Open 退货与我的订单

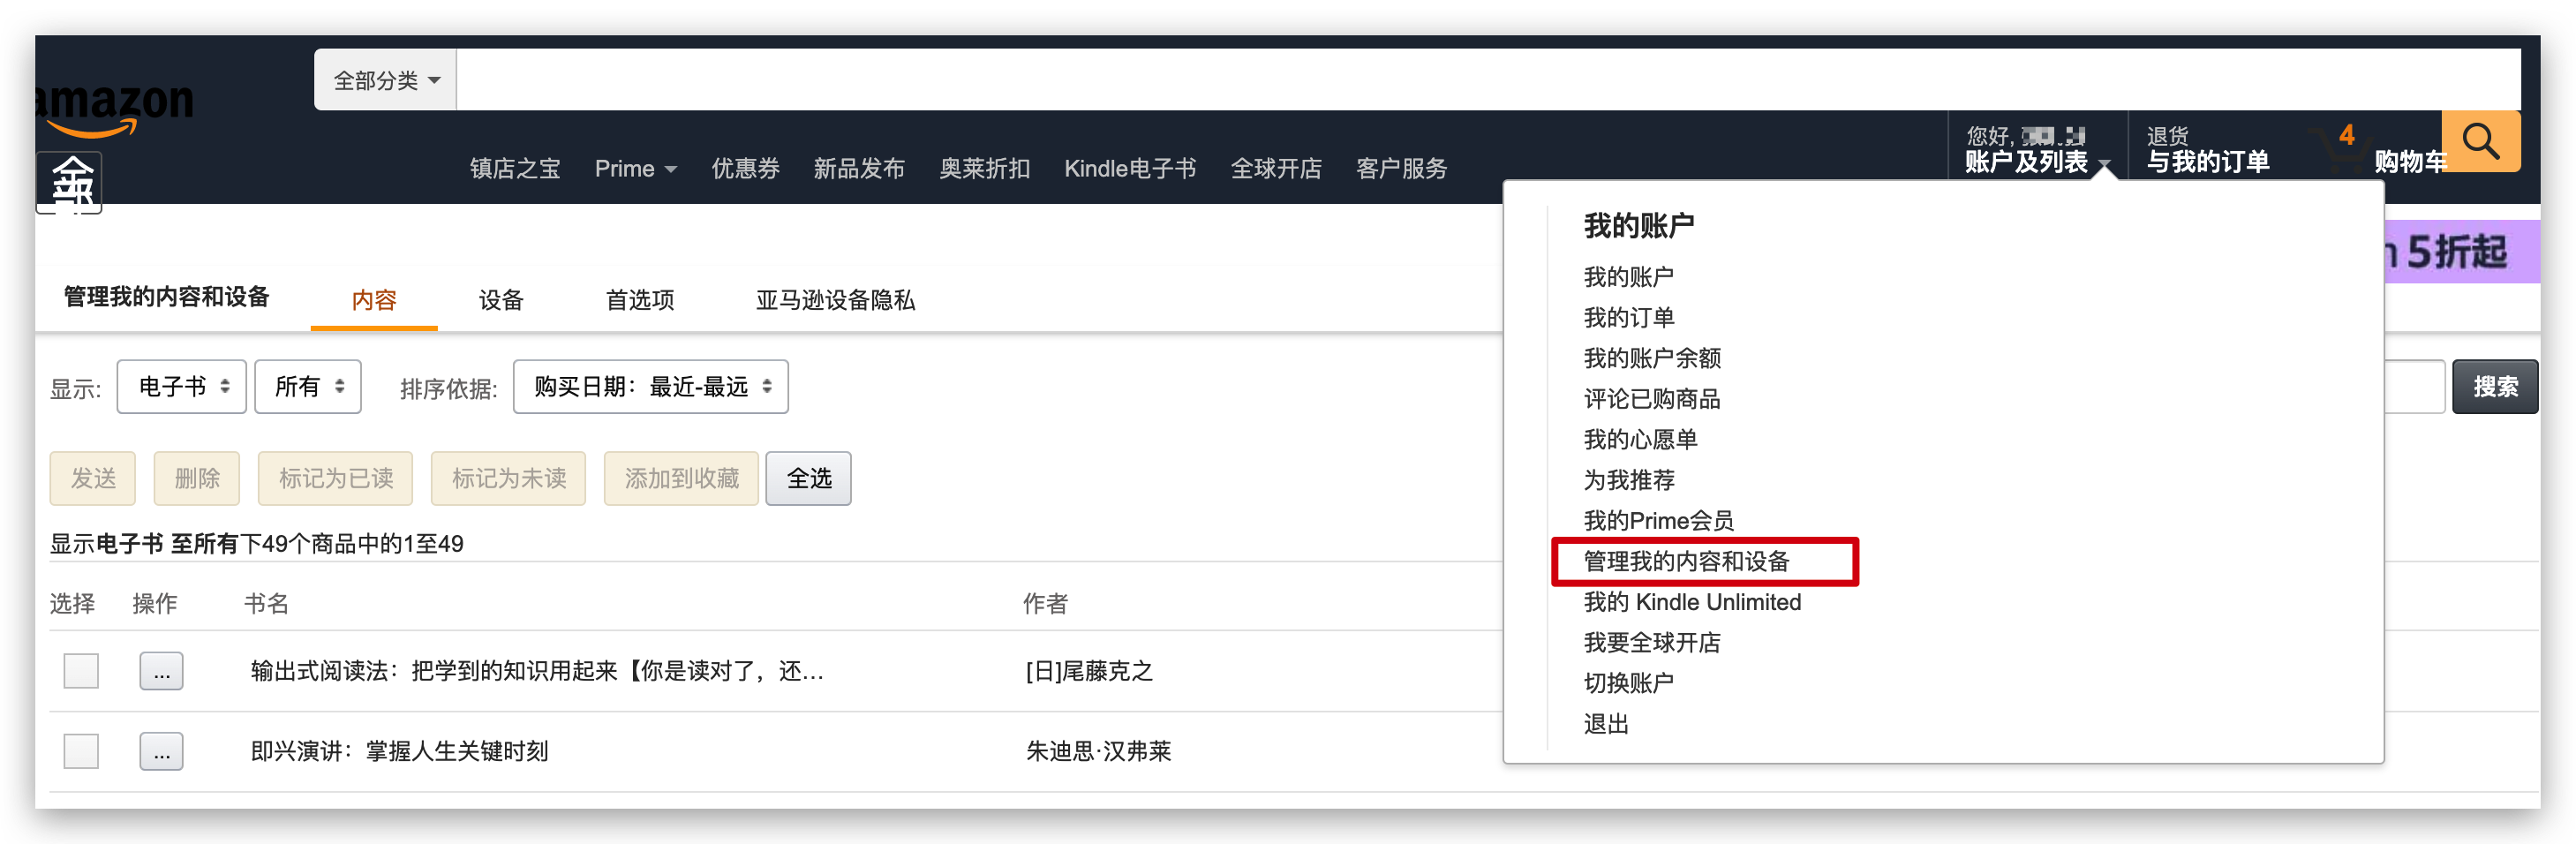pos(2208,150)
